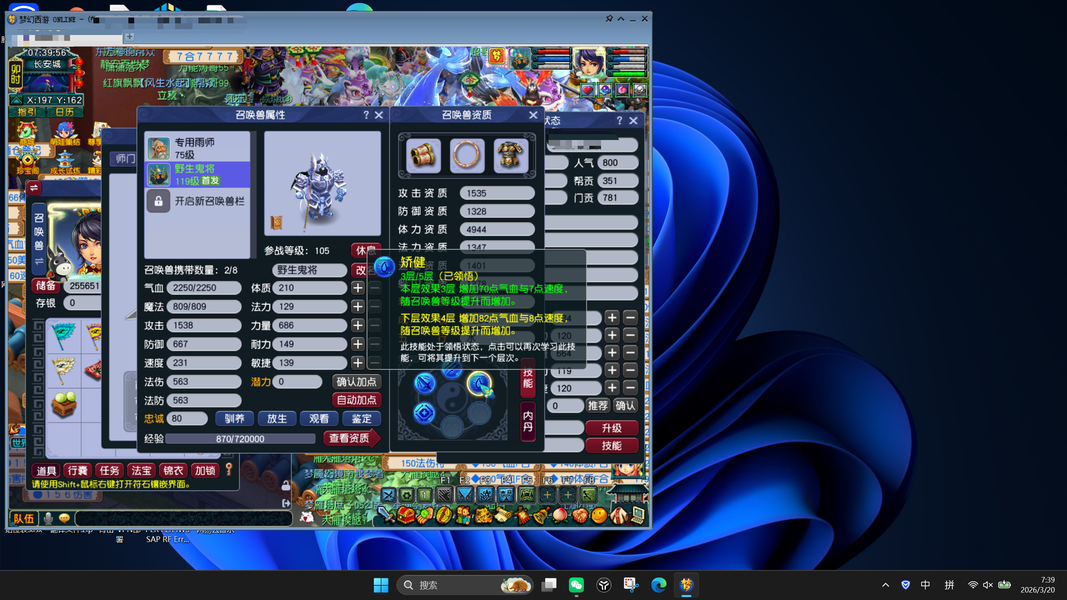Collapse pet aptitude via 查看资质 arrow
This screenshot has height=600, width=1067.
pos(351,438)
